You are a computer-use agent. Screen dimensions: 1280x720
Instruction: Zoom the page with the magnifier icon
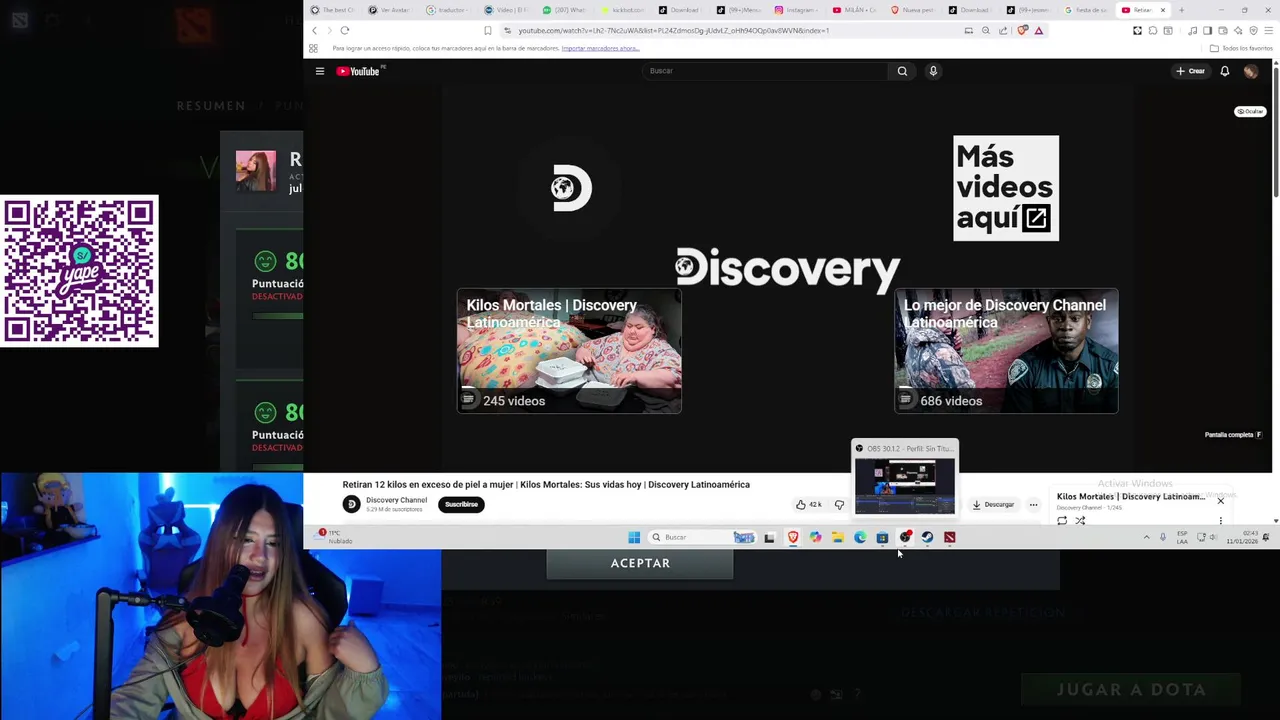(986, 30)
